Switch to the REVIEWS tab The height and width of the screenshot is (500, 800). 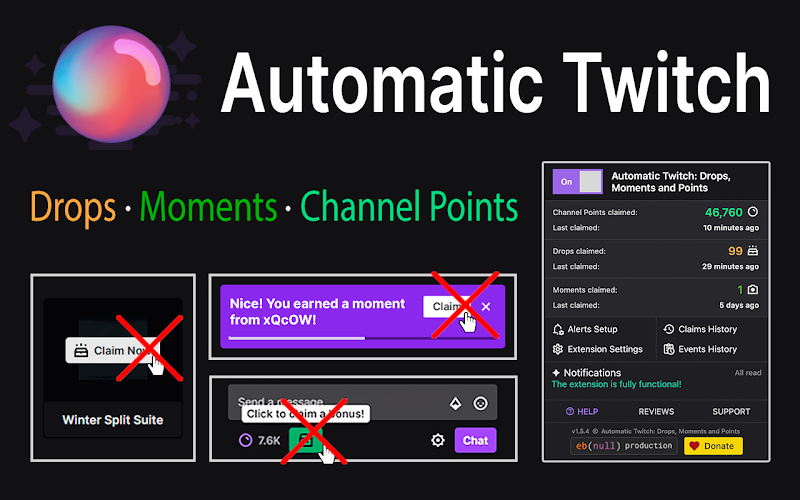pyautogui.click(x=656, y=411)
